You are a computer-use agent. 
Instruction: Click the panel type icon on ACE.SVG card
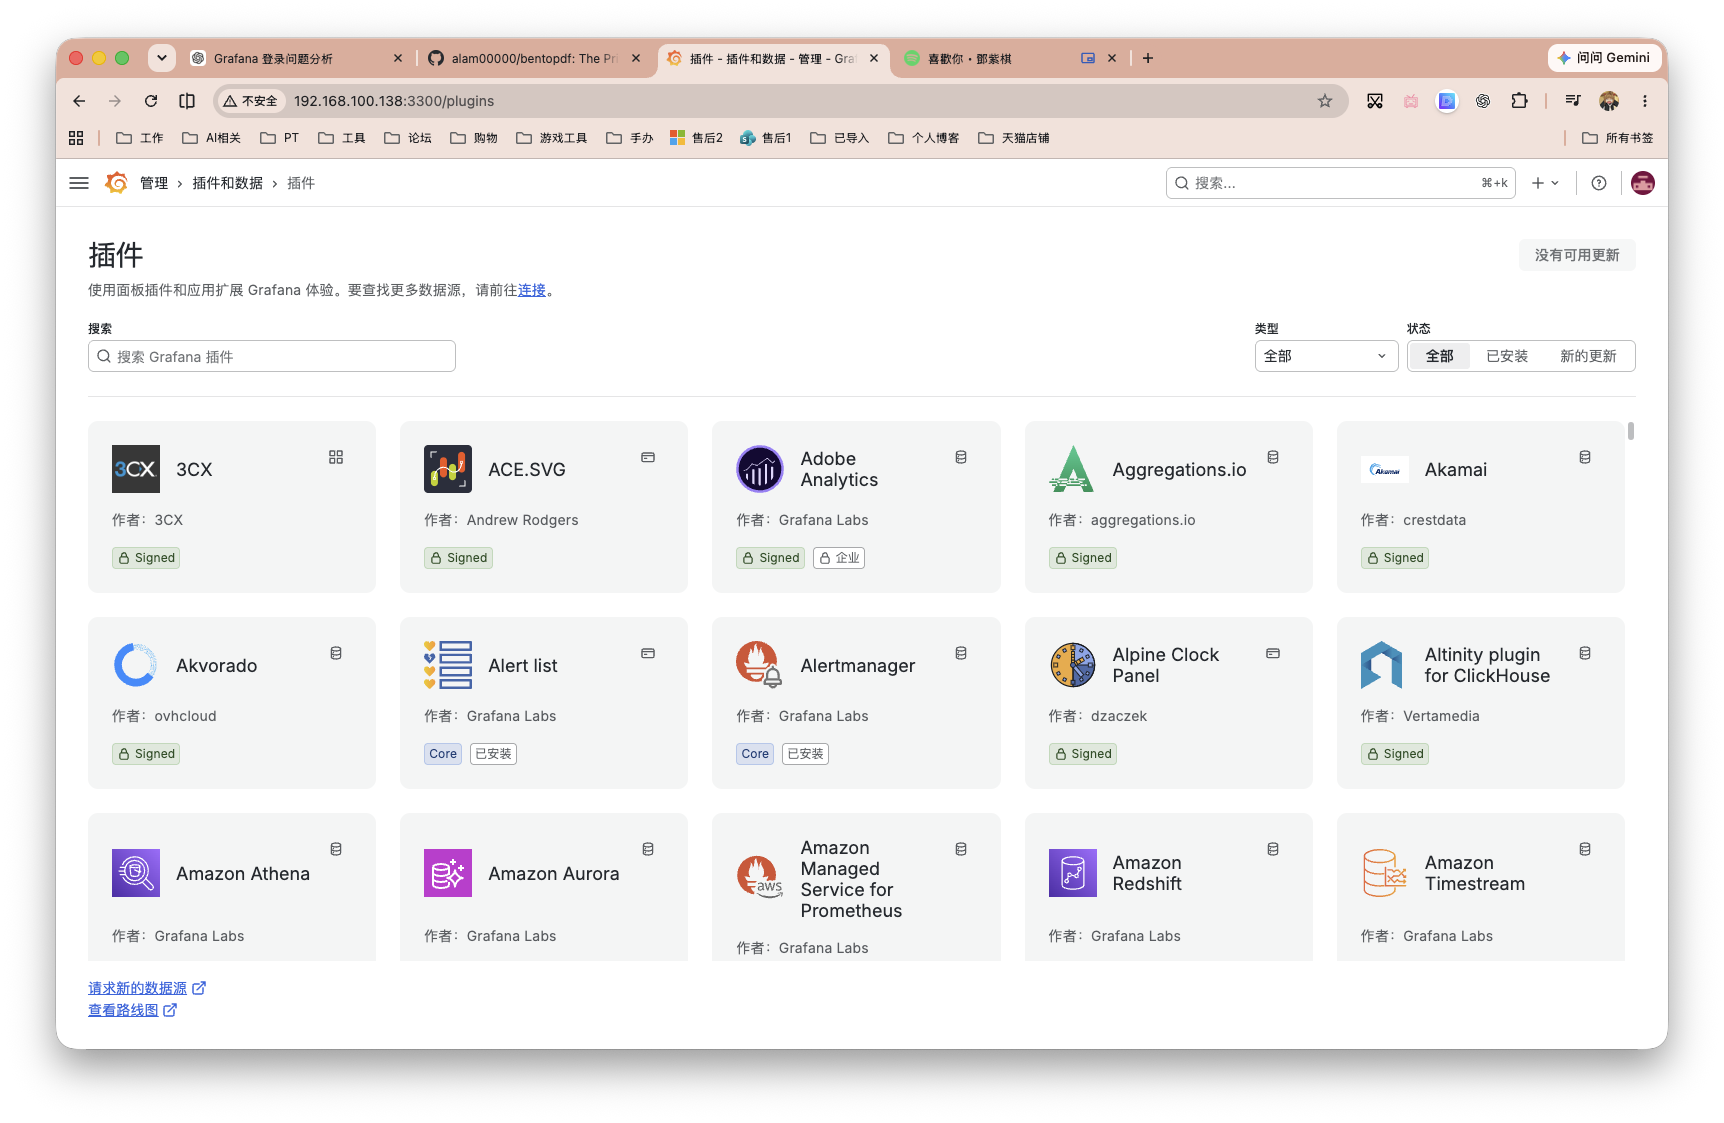tap(648, 457)
